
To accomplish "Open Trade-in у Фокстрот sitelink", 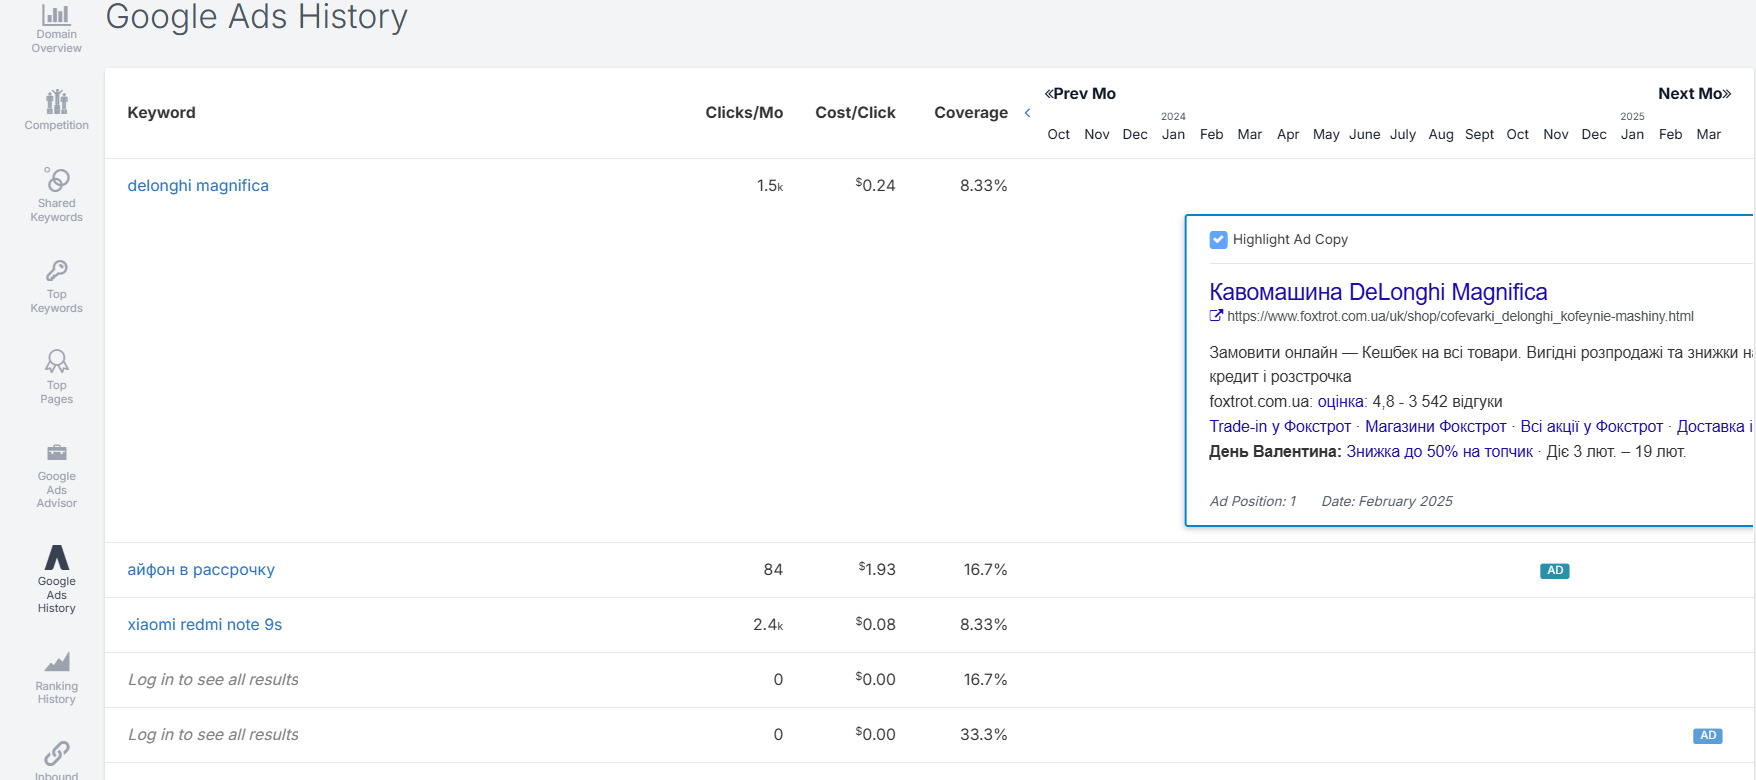I will pyautogui.click(x=1280, y=427).
